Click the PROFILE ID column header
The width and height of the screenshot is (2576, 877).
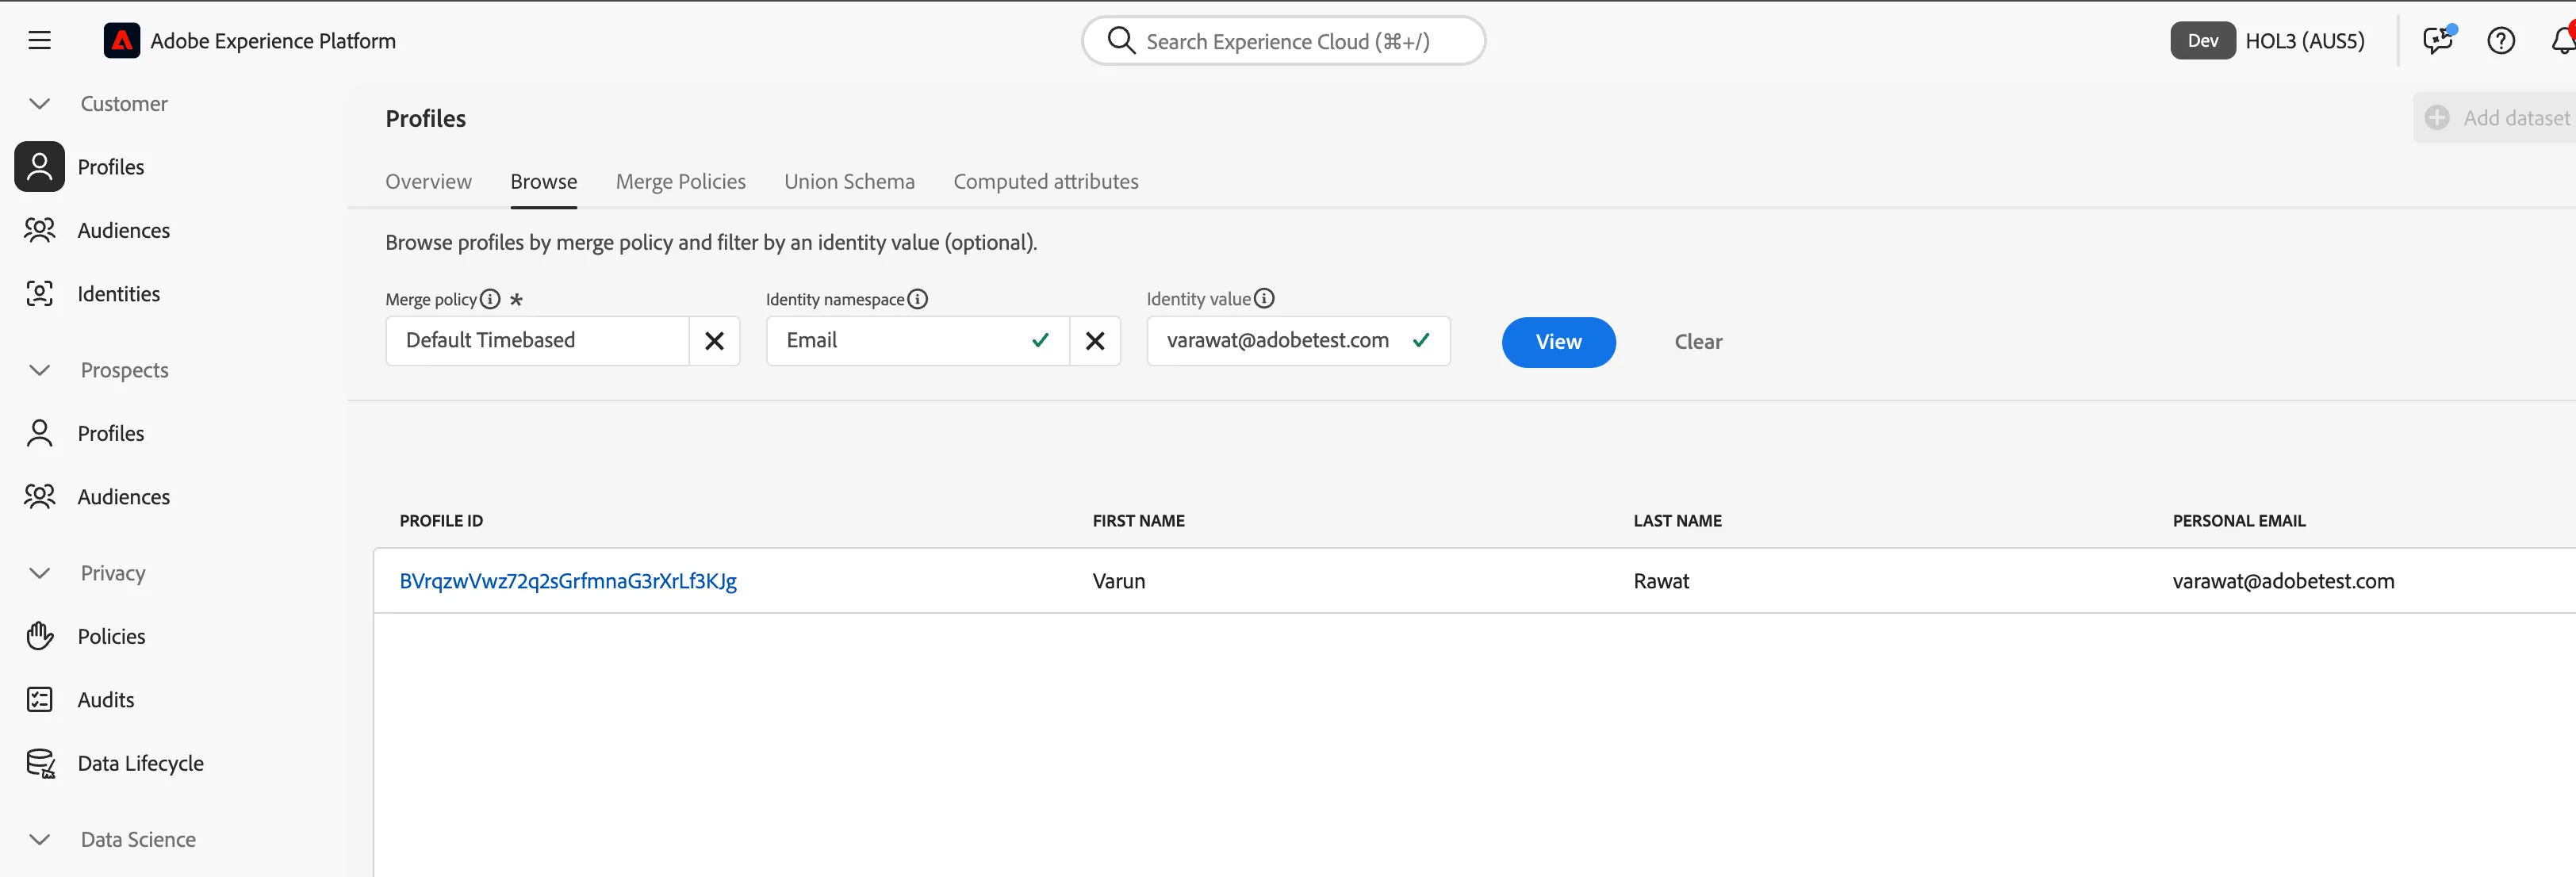[x=441, y=521]
